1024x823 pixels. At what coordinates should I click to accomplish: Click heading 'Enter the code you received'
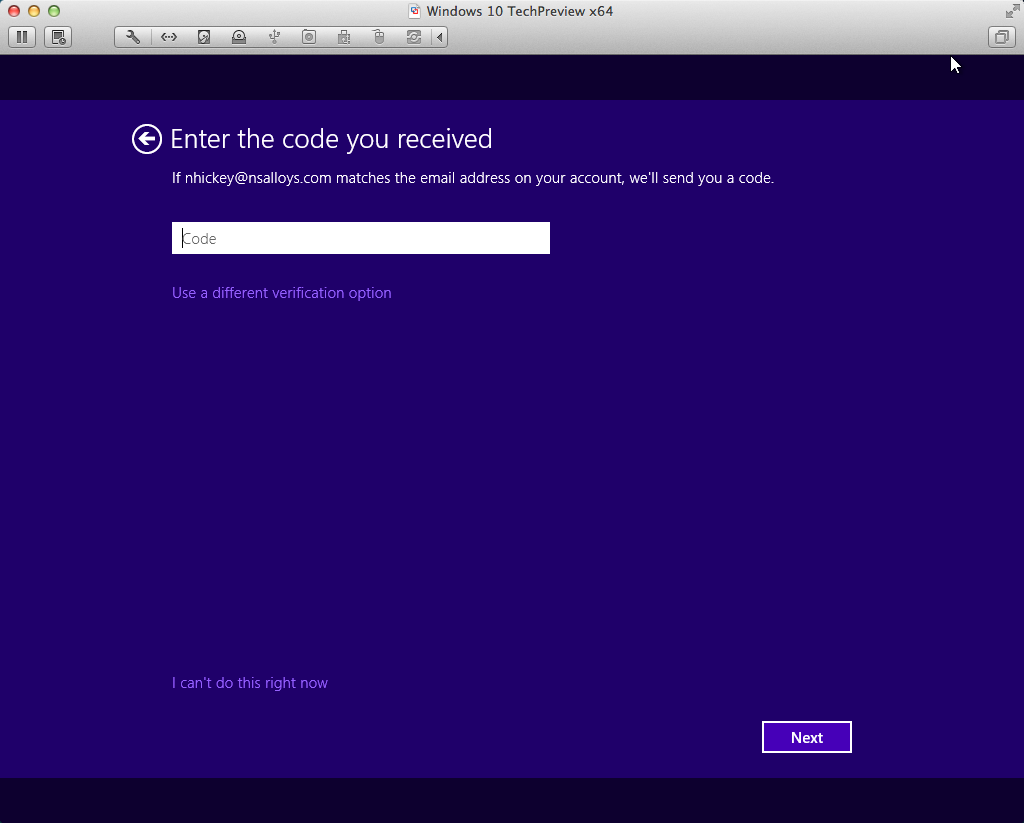(331, 139)
